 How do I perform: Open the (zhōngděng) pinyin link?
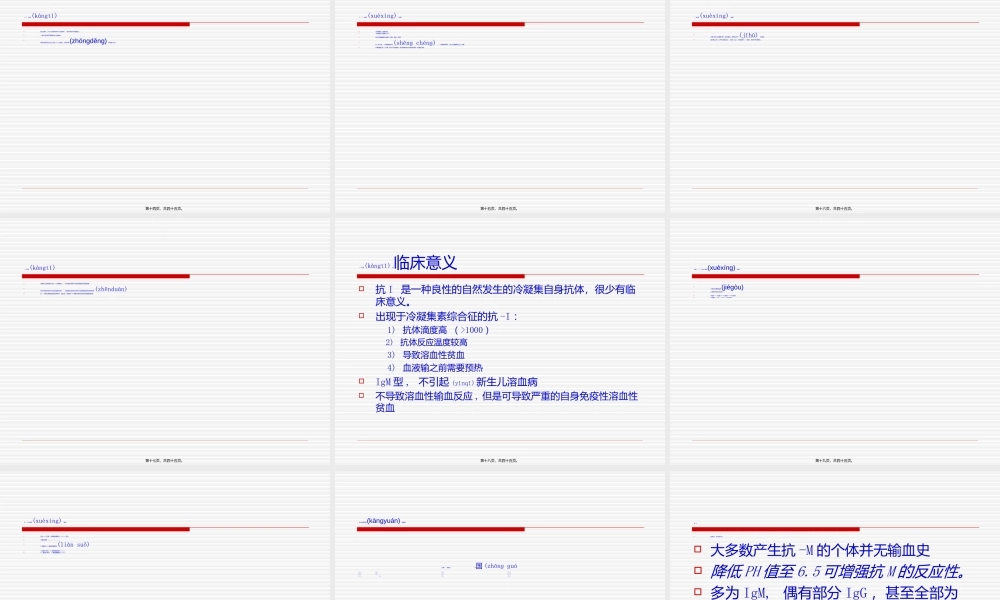point(87,41)
